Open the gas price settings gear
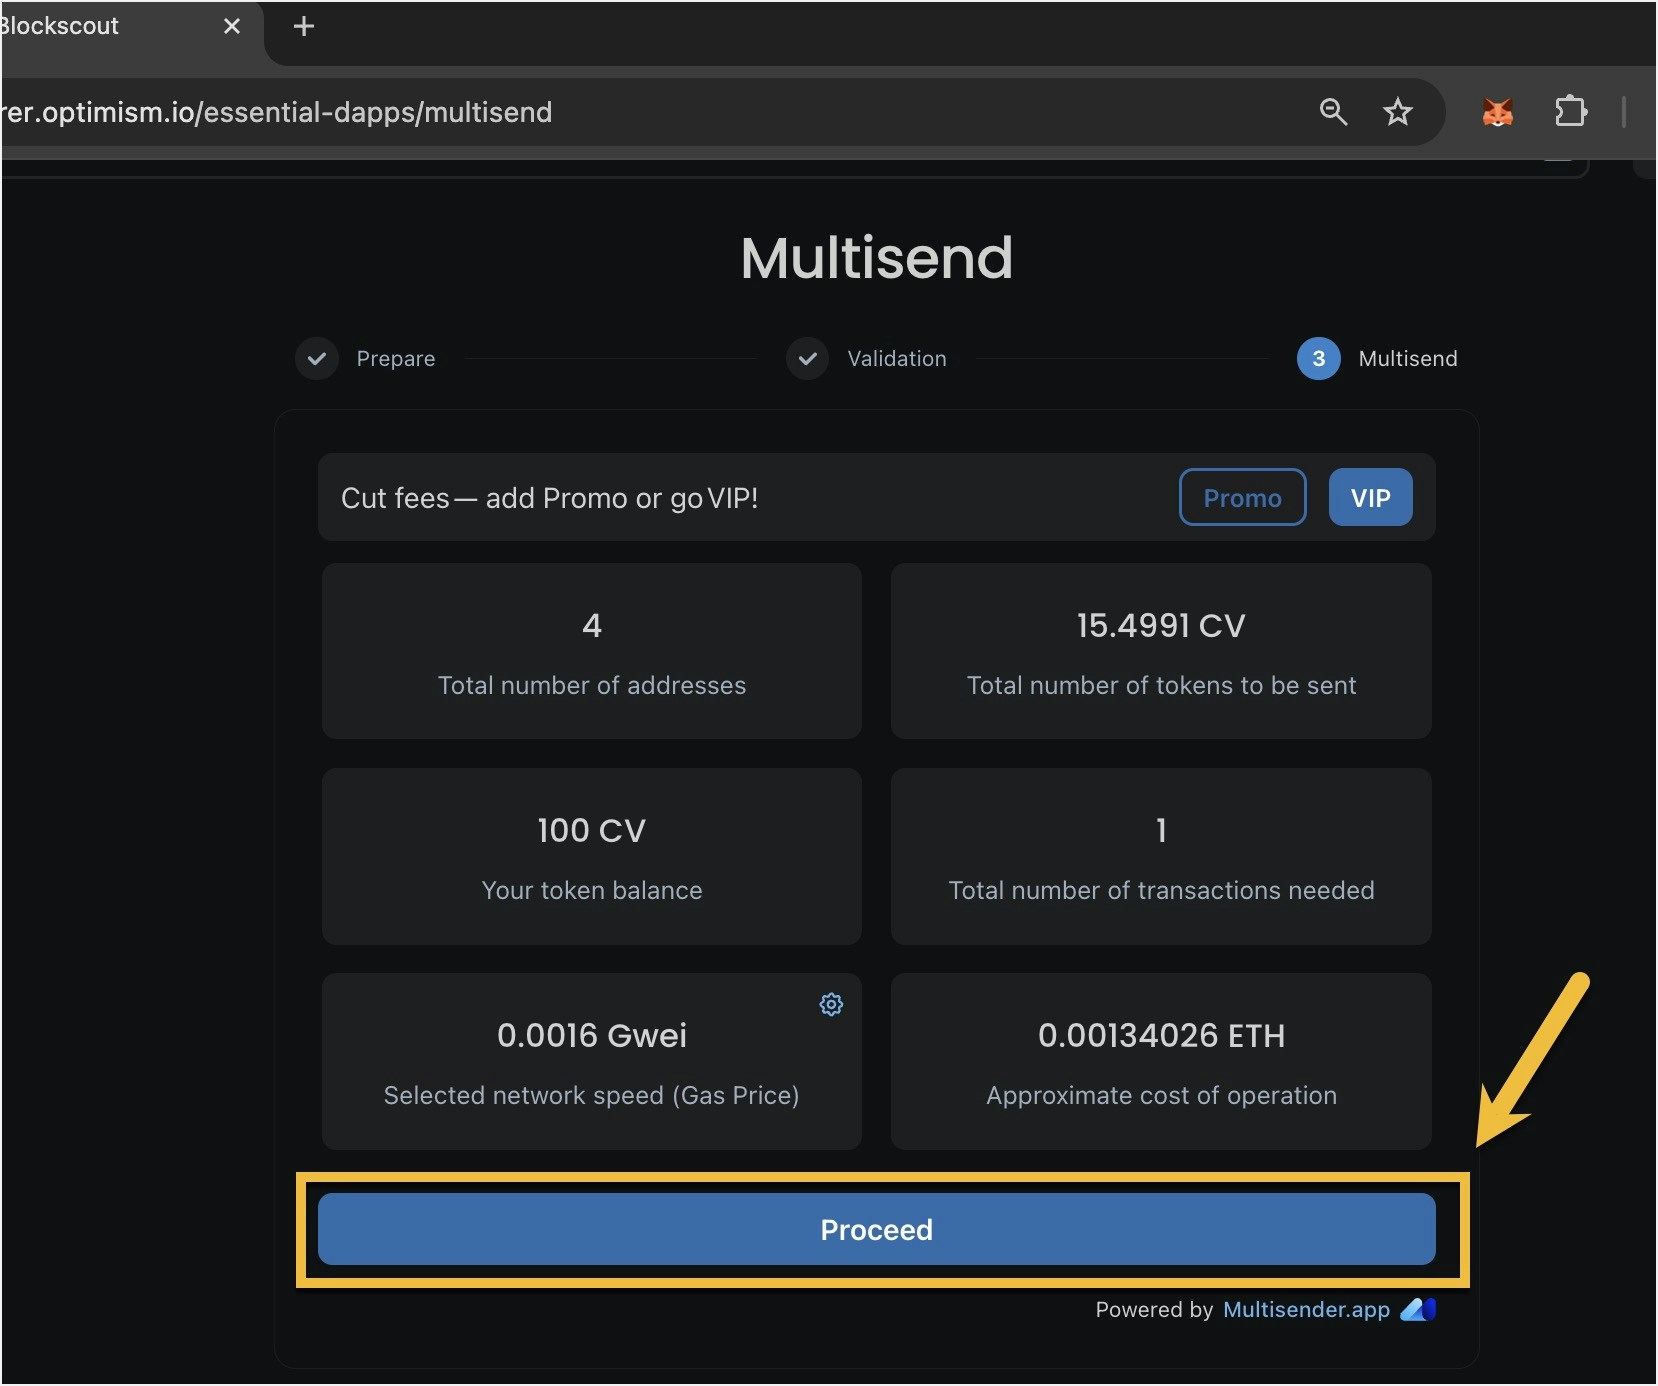 click(831, 1004)
